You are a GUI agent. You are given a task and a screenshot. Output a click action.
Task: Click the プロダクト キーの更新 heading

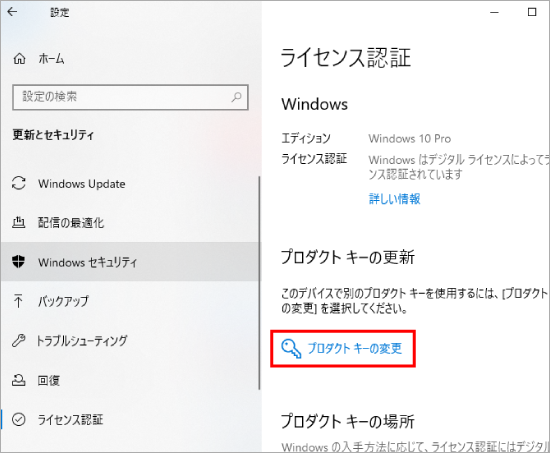[348, 257]
